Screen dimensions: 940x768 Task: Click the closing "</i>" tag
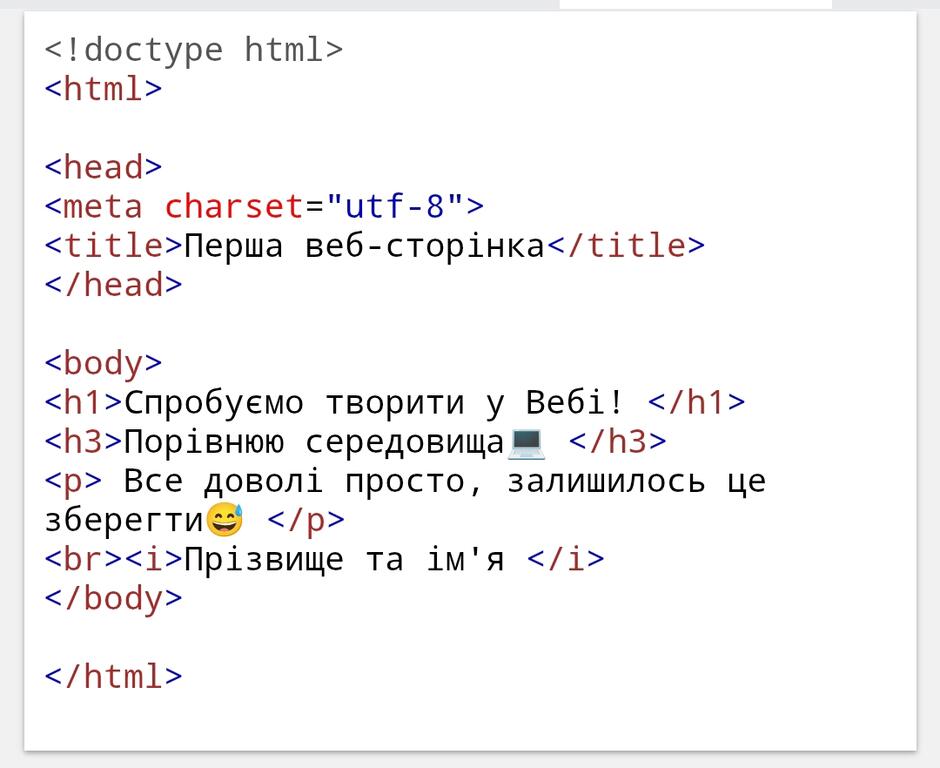566,559
